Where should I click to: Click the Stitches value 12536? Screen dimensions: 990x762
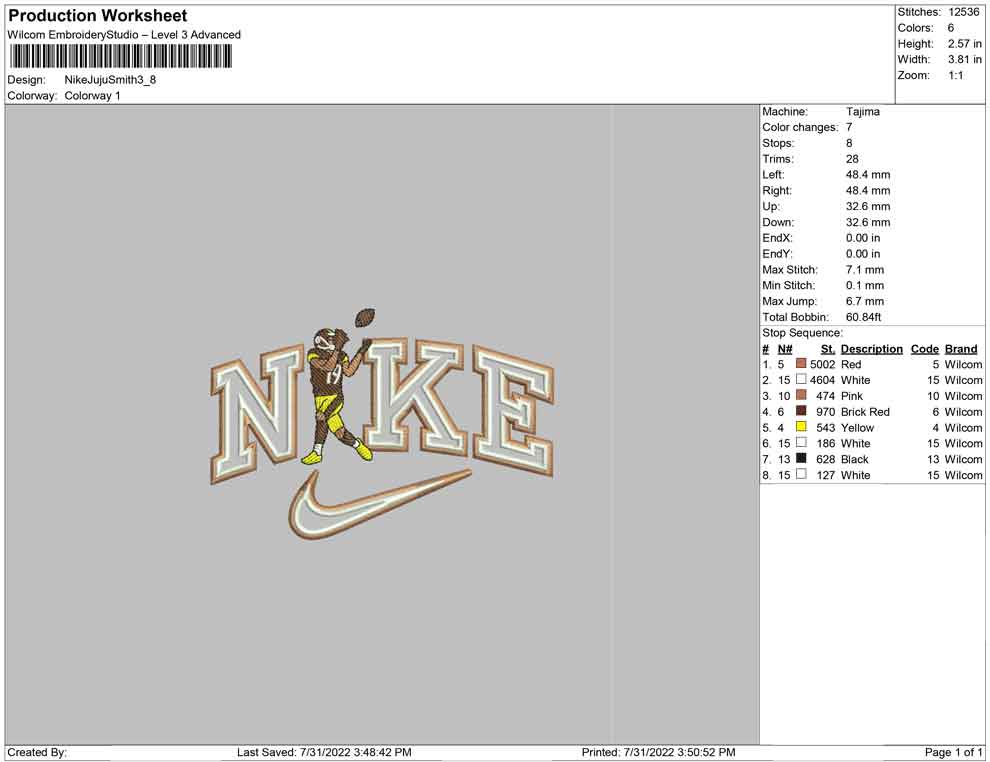tap(963, 12)
